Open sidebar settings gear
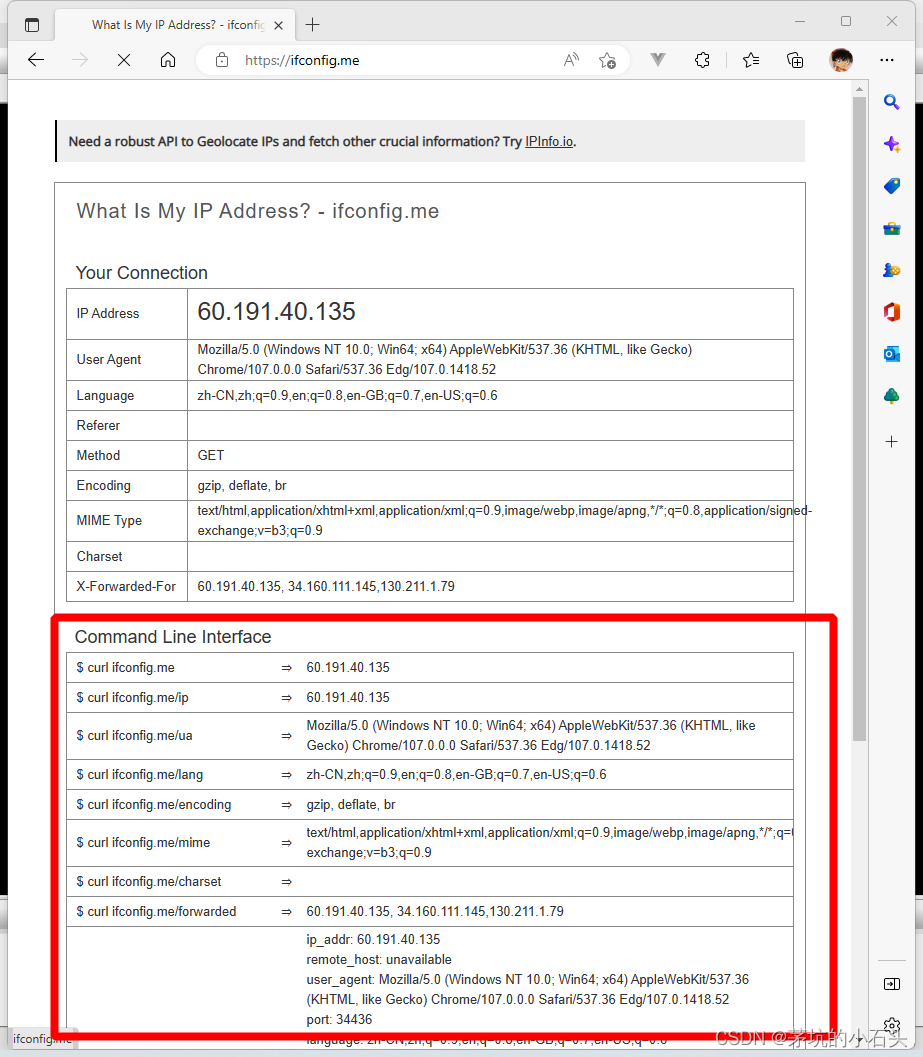Image resolution: width=923 pixels, height=1057 pixels. [x=891, y=1026]
